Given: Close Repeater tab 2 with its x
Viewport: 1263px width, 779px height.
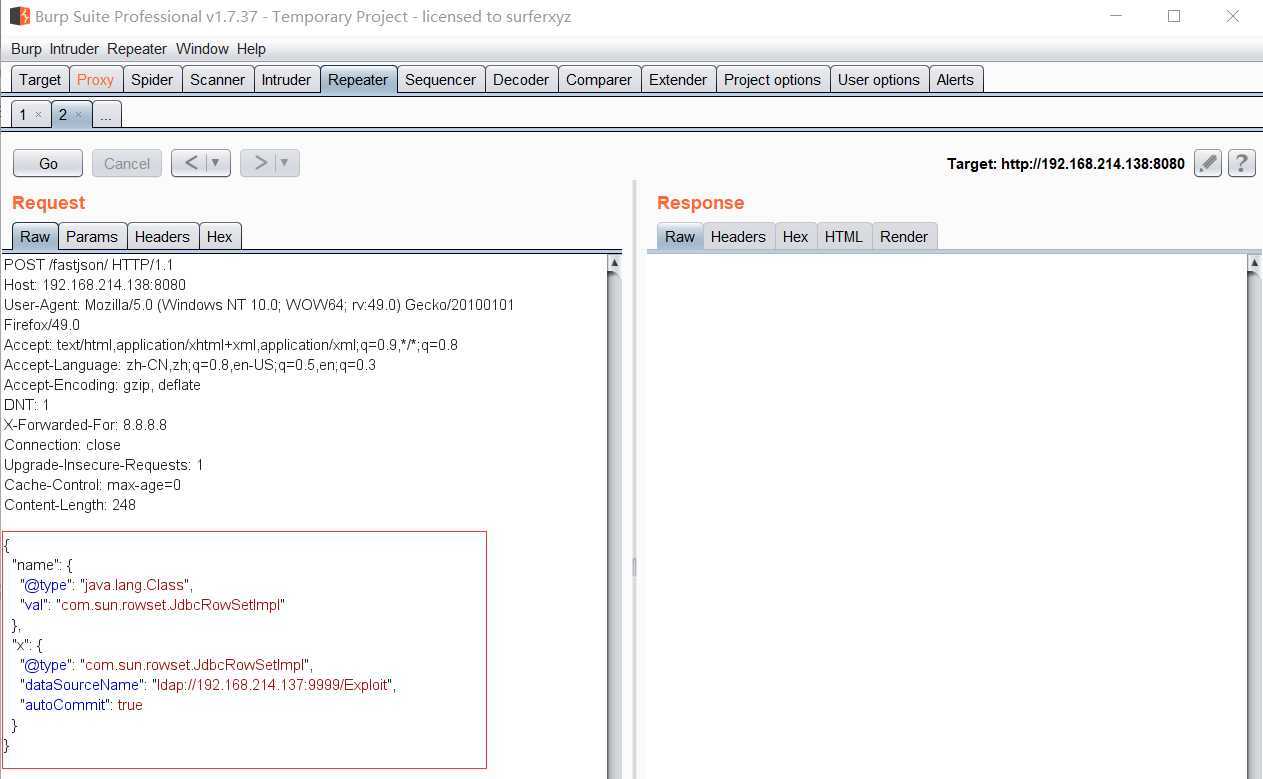Looking at the screenshot, I should click(78, 115).
